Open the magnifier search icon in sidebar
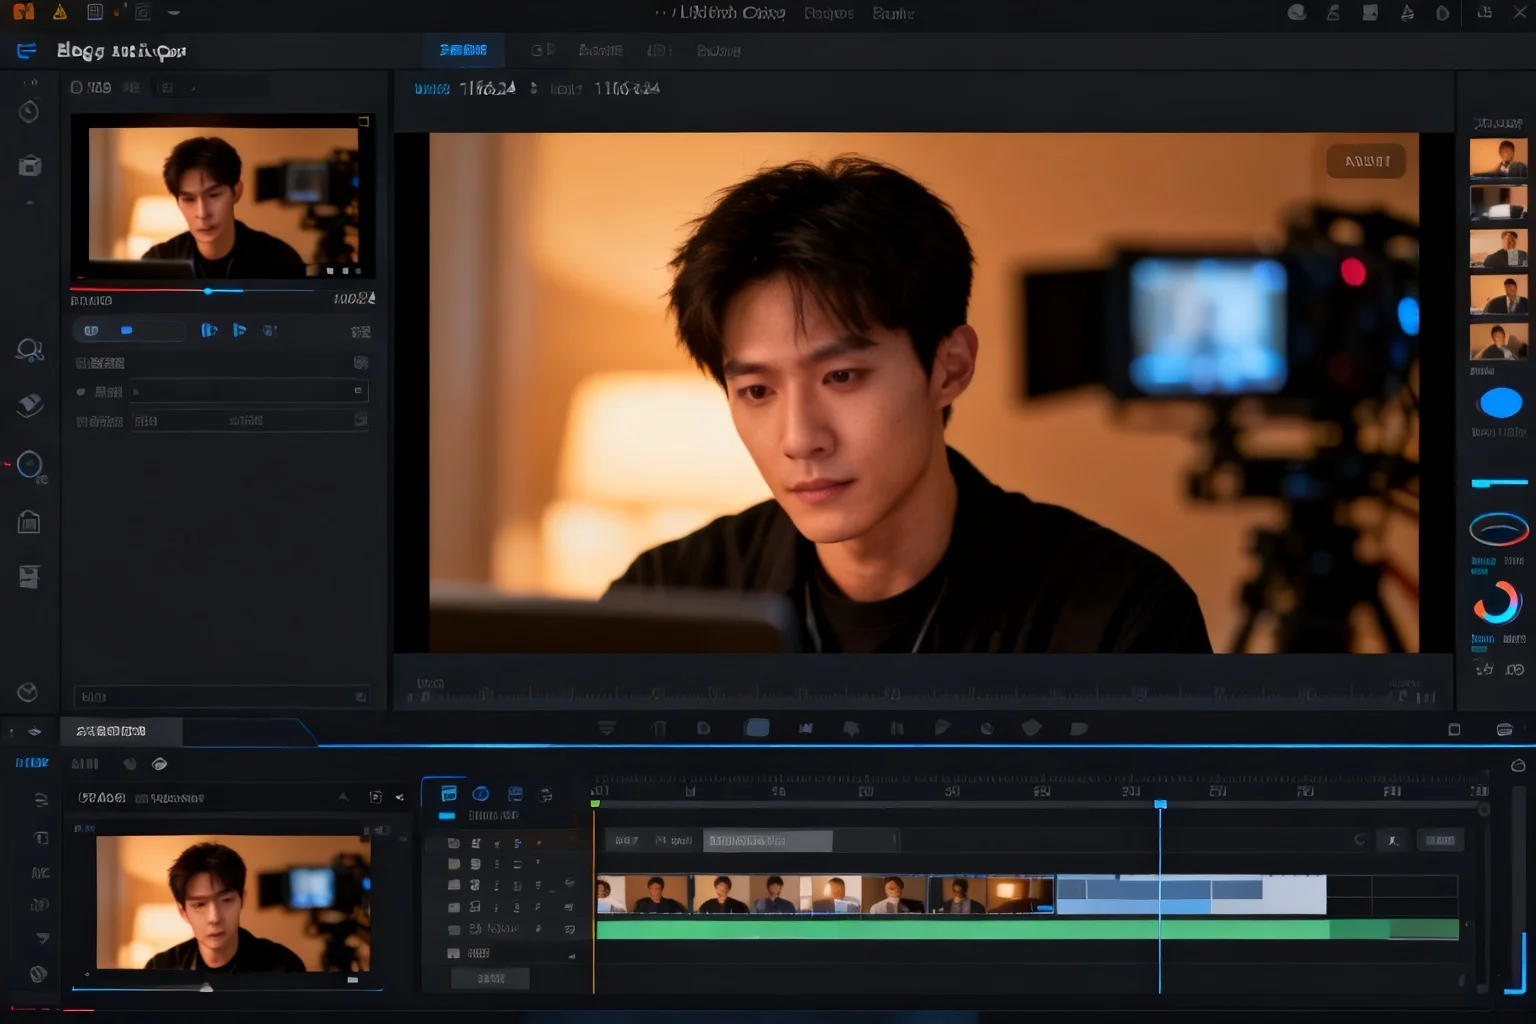 click(29, 350)
